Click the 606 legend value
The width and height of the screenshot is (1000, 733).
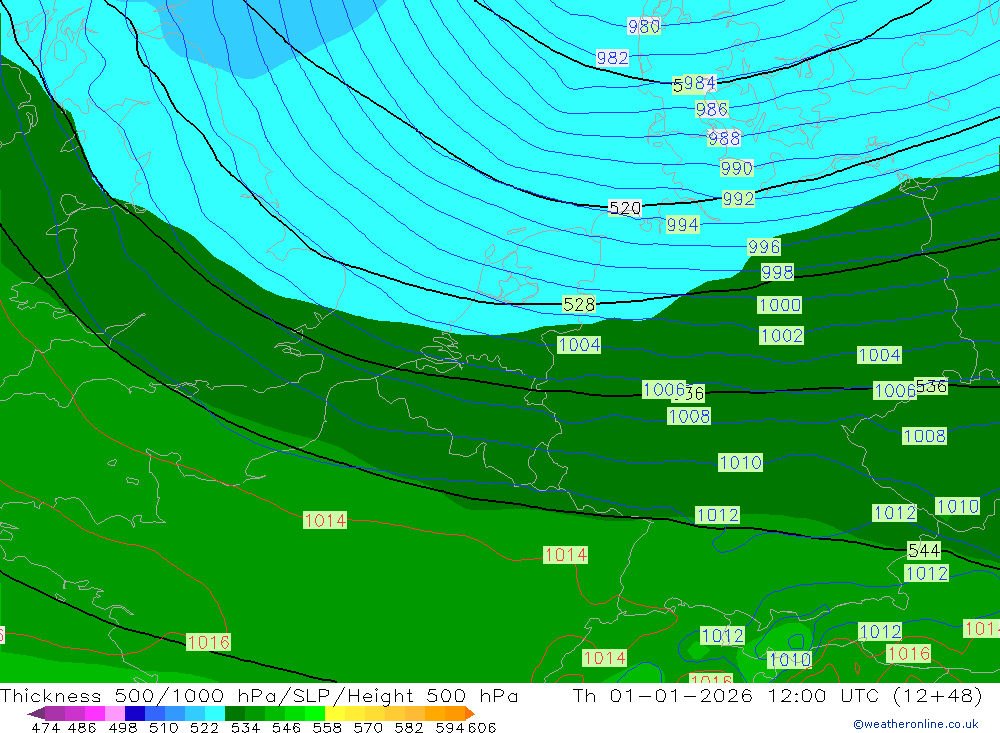482,728
